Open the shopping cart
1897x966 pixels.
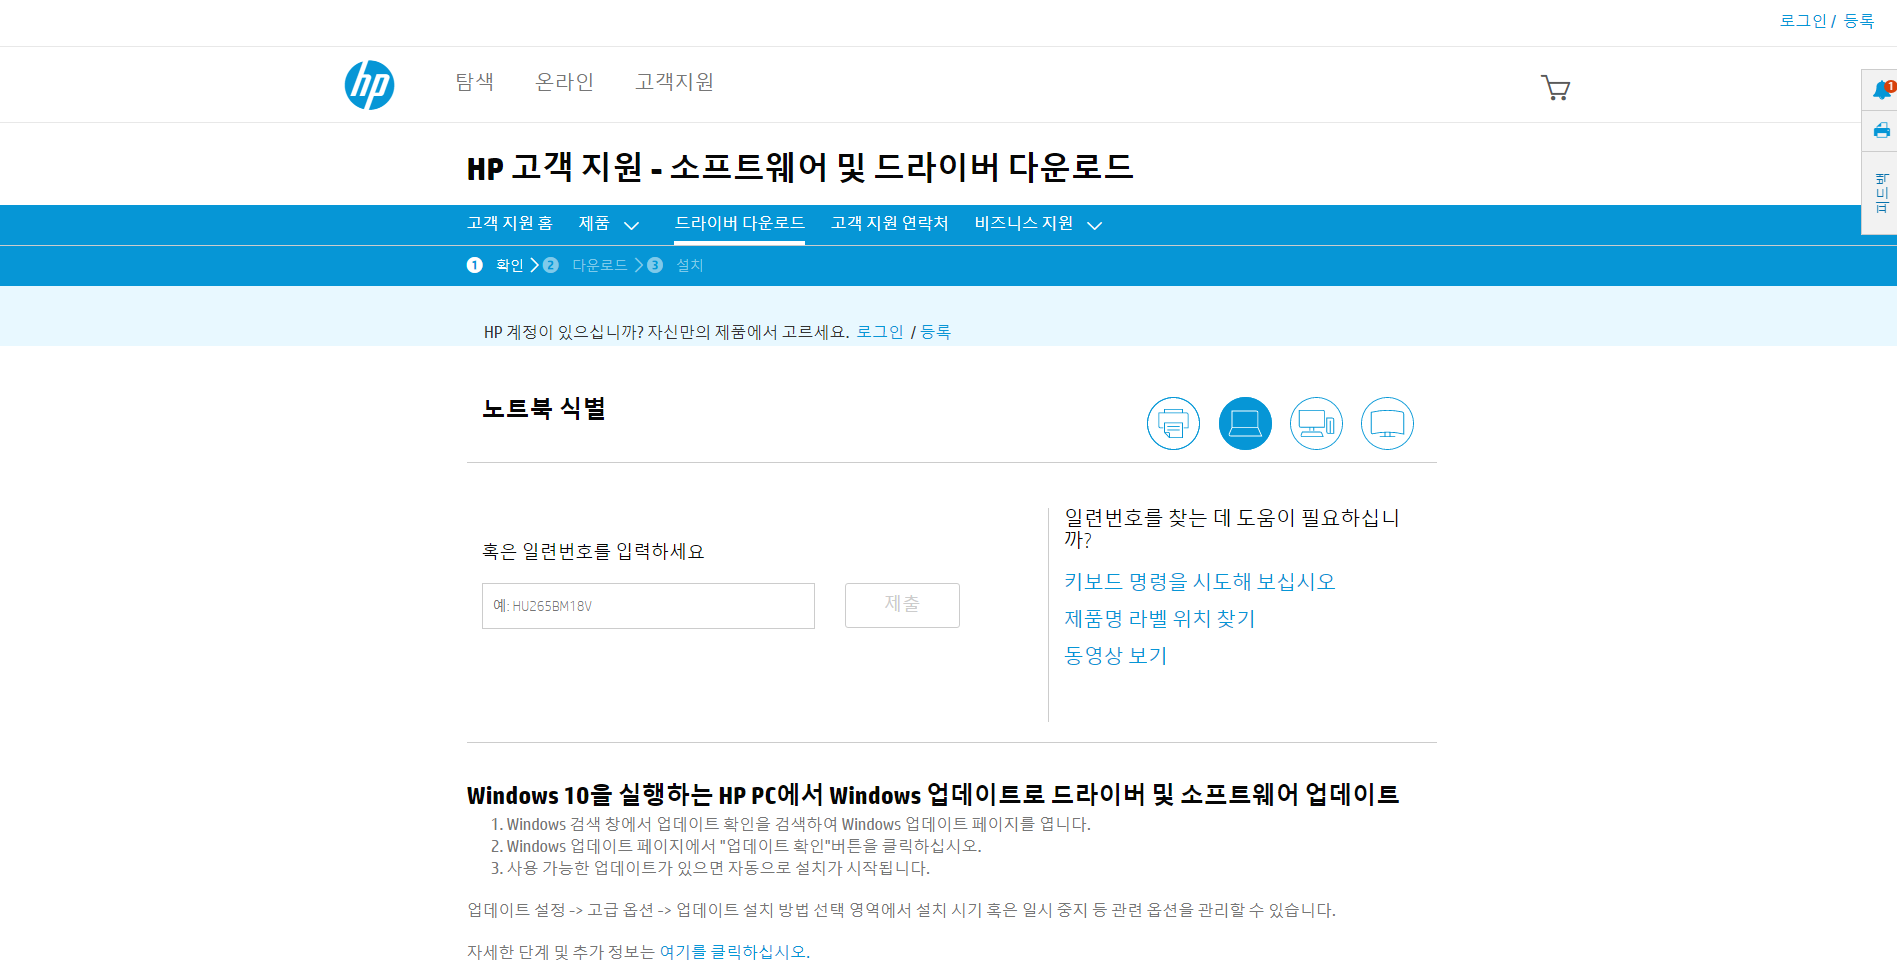click(x=1555, y=88)
